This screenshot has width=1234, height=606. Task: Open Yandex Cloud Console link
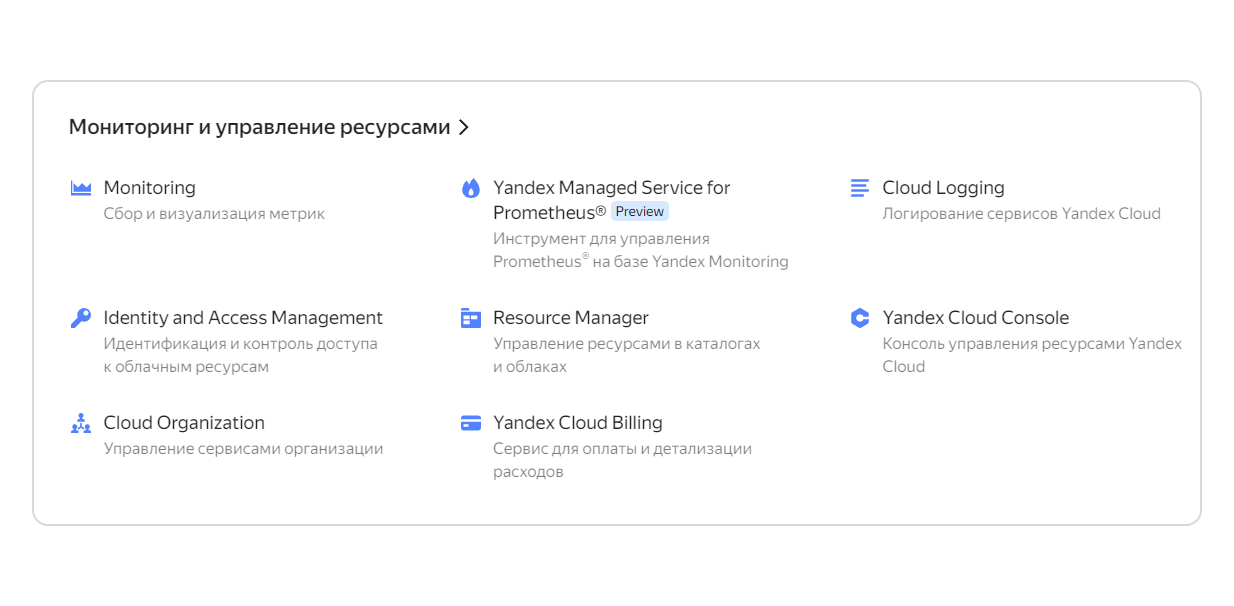pos(976,318)
